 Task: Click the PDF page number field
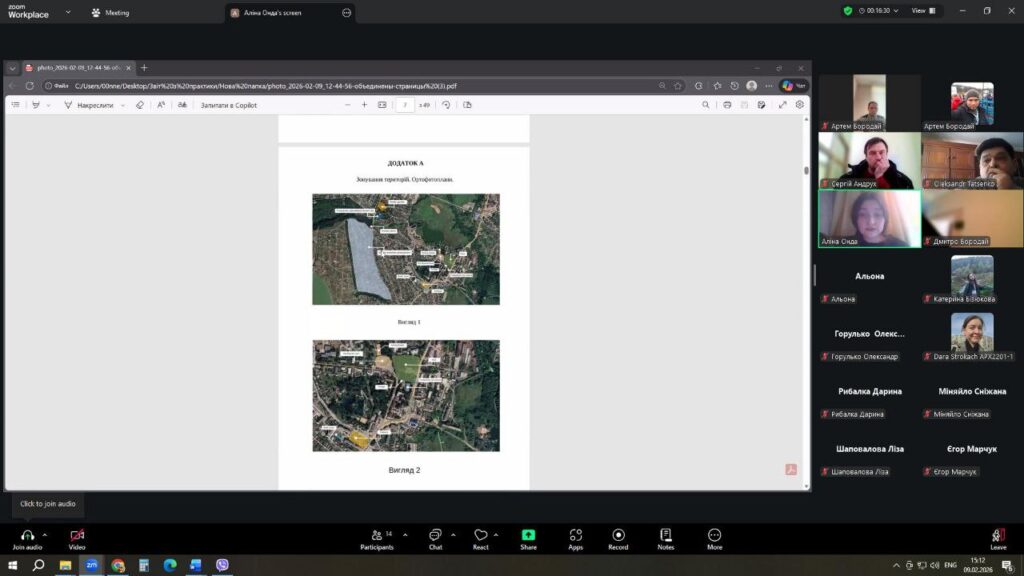coord(405,105)
